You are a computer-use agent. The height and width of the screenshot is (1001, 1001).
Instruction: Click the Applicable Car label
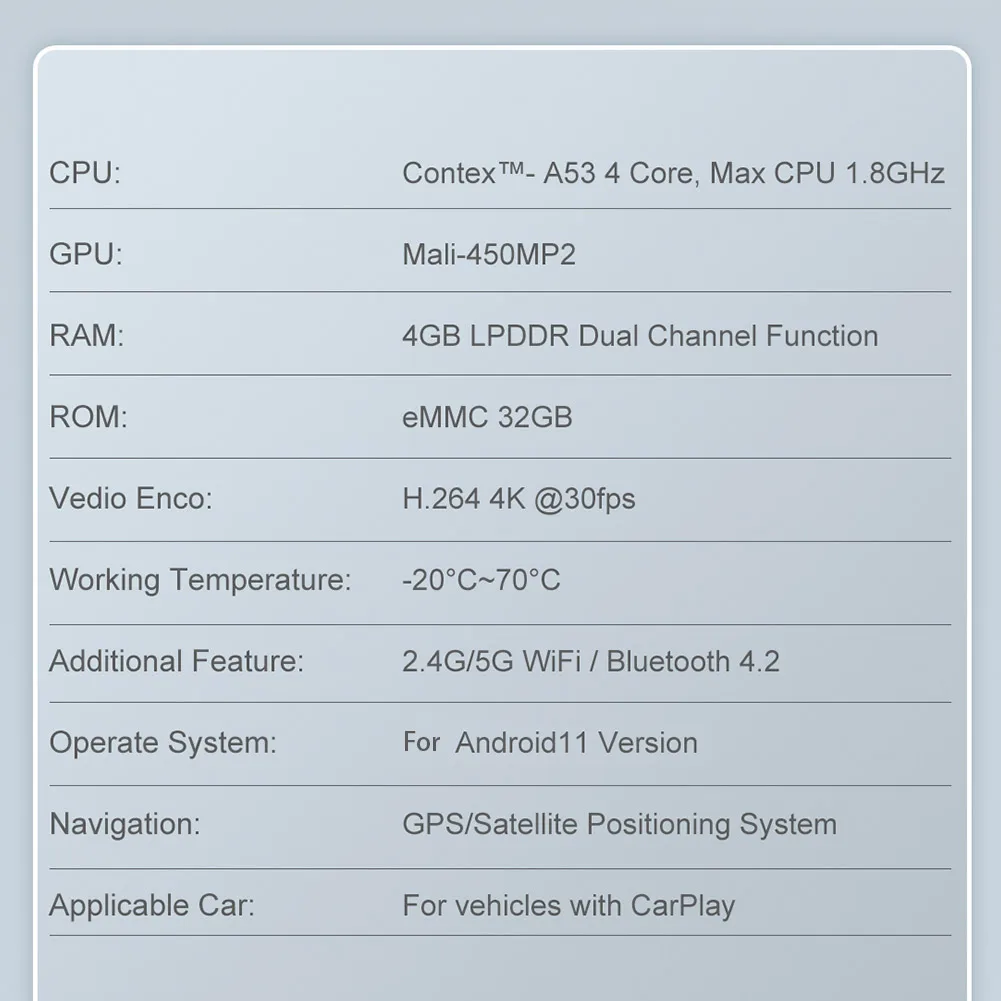[152, 906]
